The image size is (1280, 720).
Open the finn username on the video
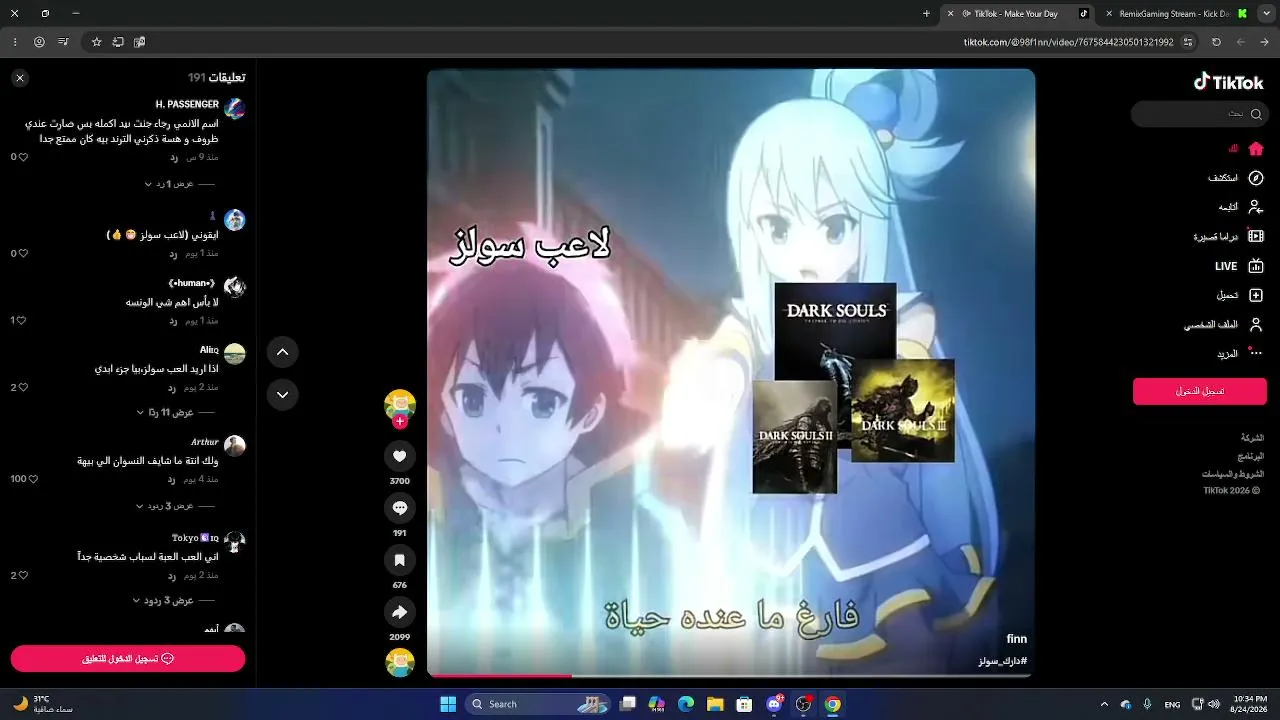point(1017,639)
